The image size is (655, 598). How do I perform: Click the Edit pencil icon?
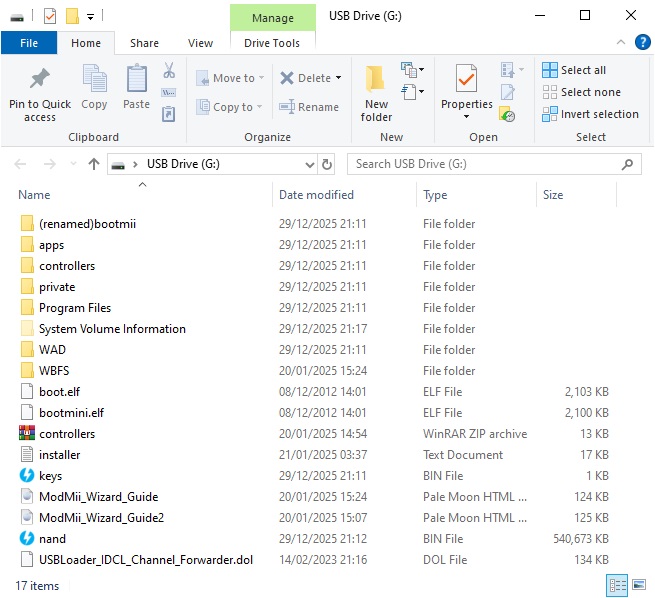pos(508,92)
